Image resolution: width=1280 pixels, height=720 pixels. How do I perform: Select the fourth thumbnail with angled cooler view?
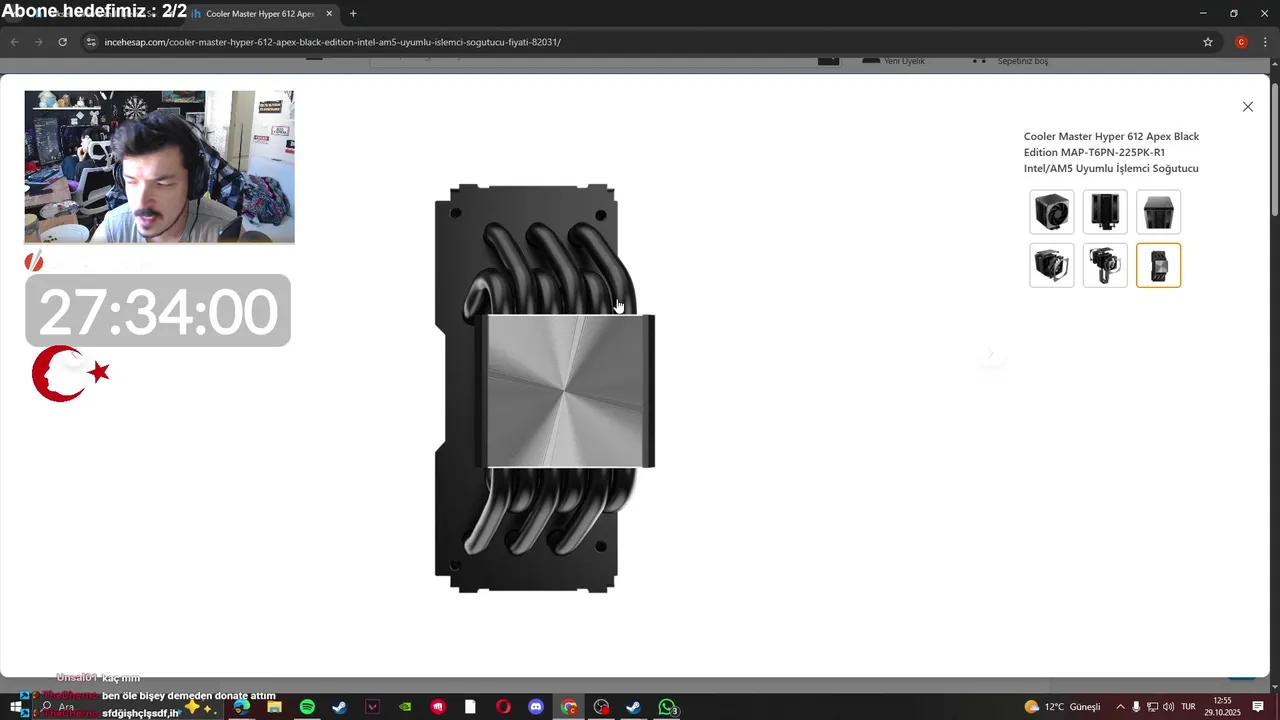click(1052, 265)
